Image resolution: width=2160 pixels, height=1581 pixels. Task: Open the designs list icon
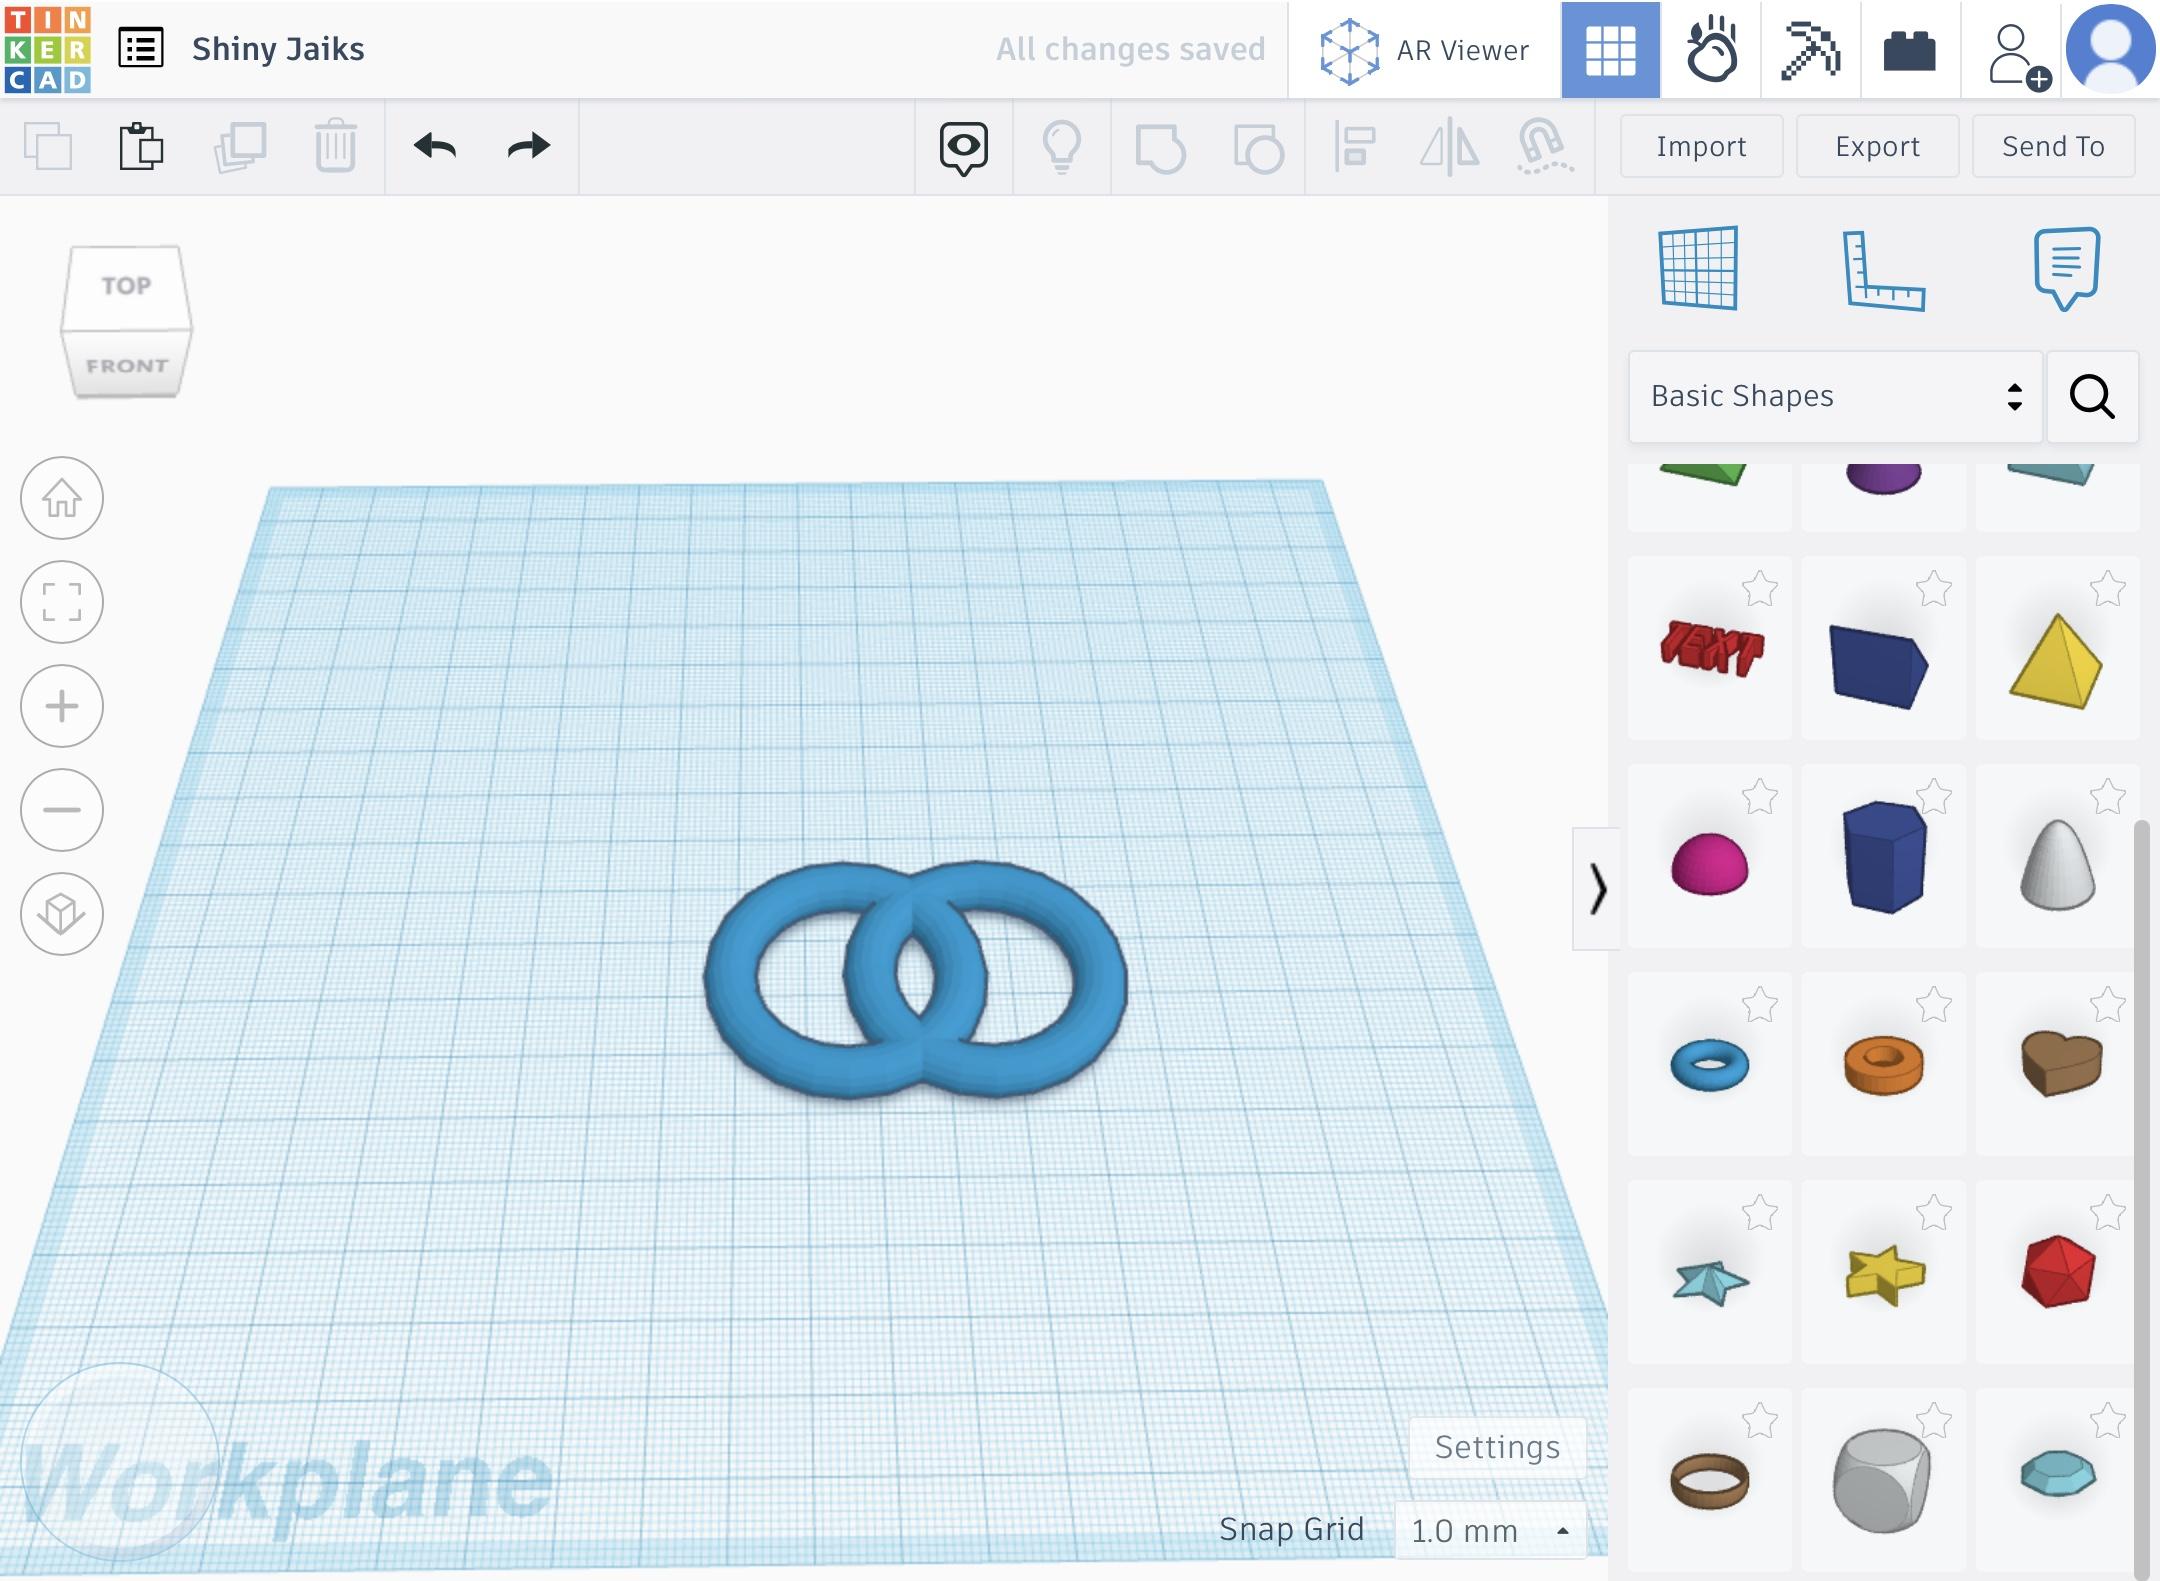[x=141, y=48]
